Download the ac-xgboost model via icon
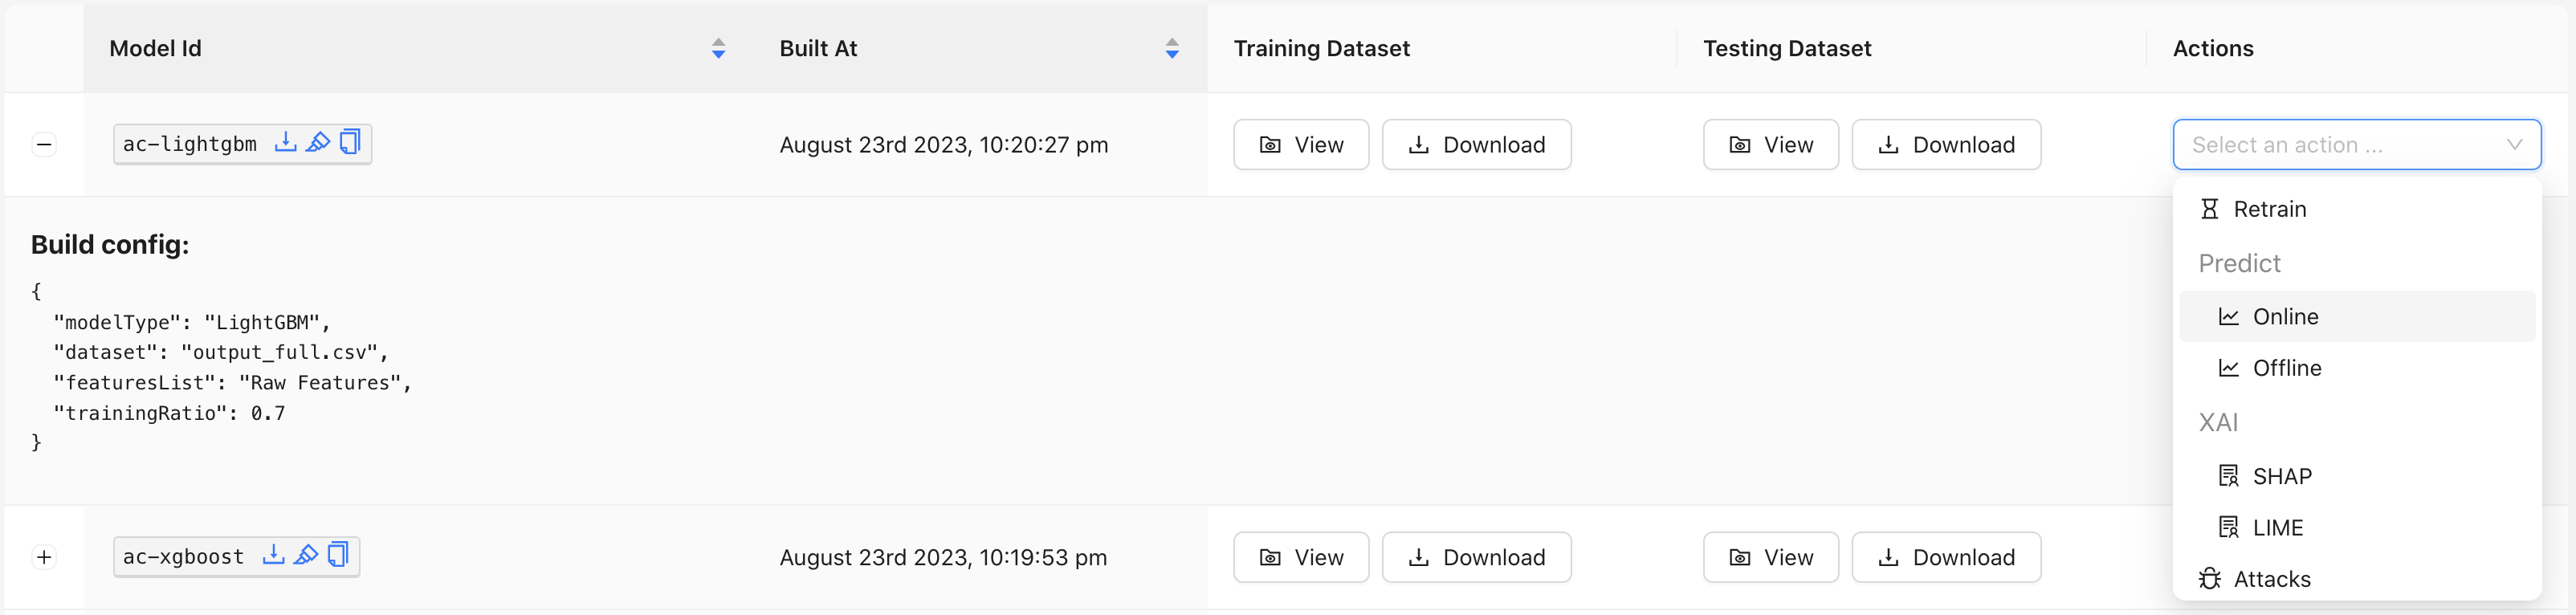2576x615 pixels. 273,555
